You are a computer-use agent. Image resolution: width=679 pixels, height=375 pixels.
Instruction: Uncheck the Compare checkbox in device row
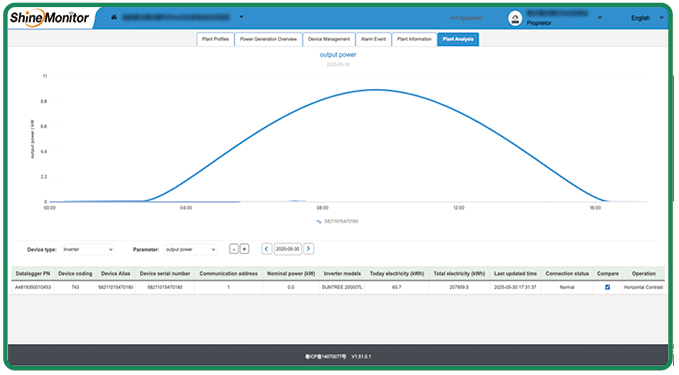(x=607, y=287)
